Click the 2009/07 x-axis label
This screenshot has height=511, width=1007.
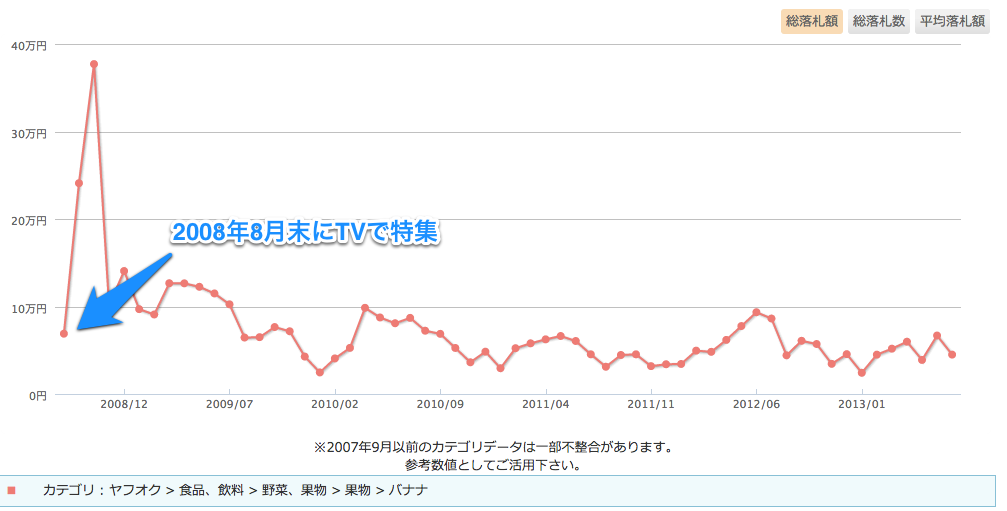pos(230,405)
